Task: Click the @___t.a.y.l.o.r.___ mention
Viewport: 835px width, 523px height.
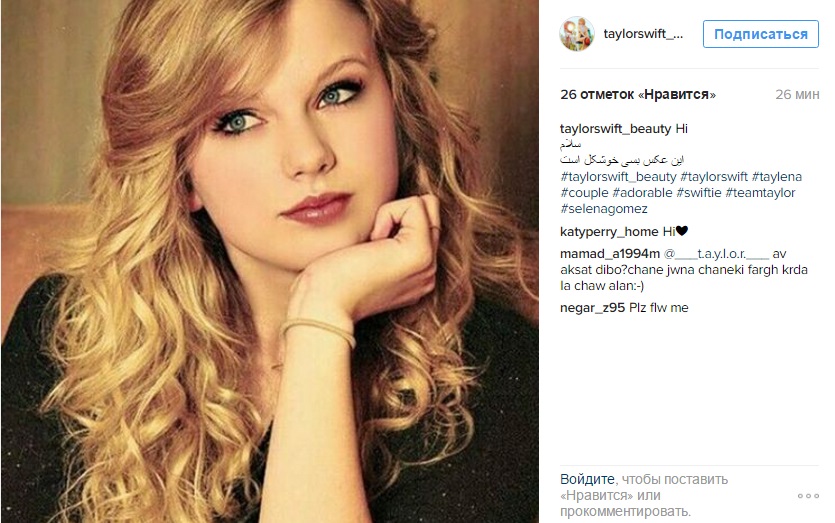Action: pos(716,254)
